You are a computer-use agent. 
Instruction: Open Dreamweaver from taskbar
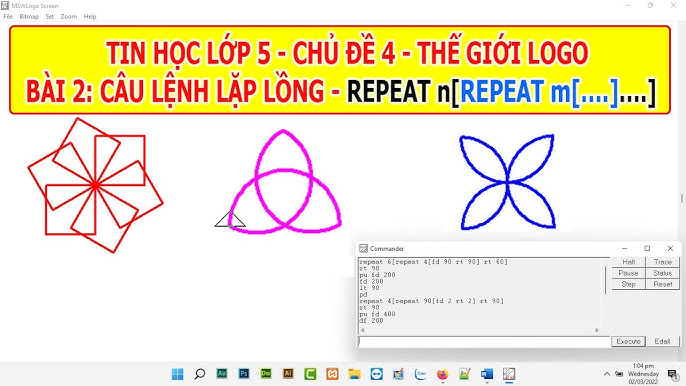tap(266, 374)
